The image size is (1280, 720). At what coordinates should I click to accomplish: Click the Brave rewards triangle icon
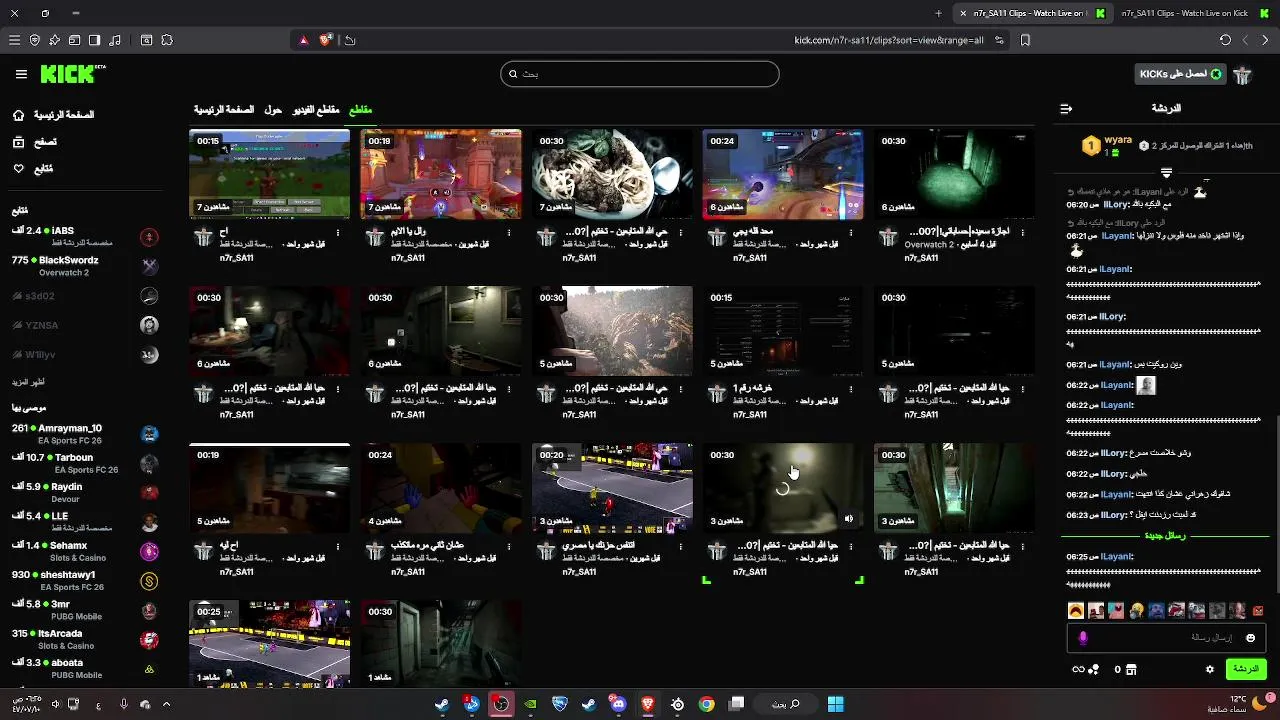click(x=304, y=40)
